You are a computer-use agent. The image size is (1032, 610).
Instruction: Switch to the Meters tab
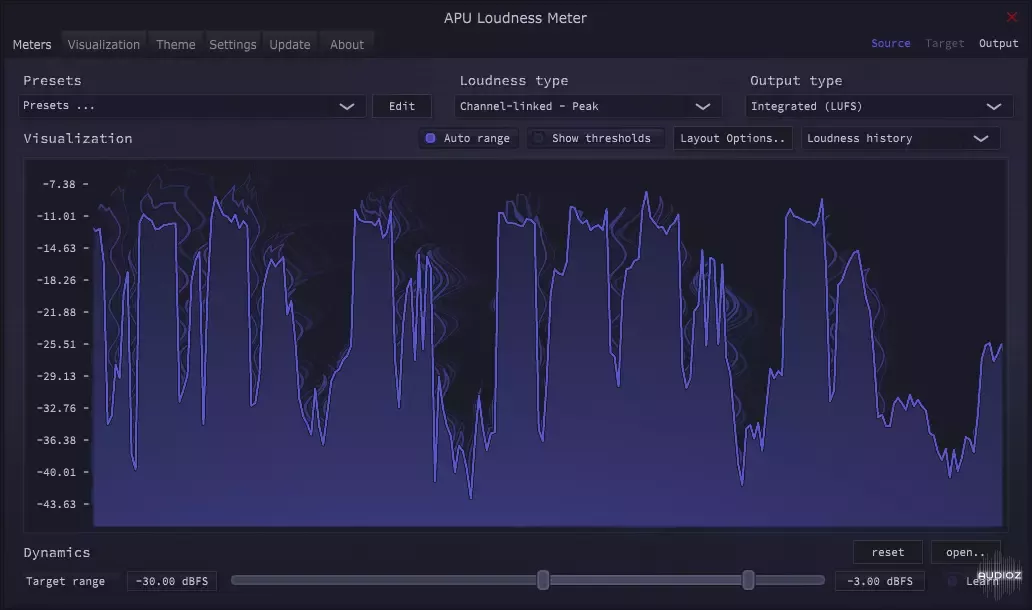32,44
